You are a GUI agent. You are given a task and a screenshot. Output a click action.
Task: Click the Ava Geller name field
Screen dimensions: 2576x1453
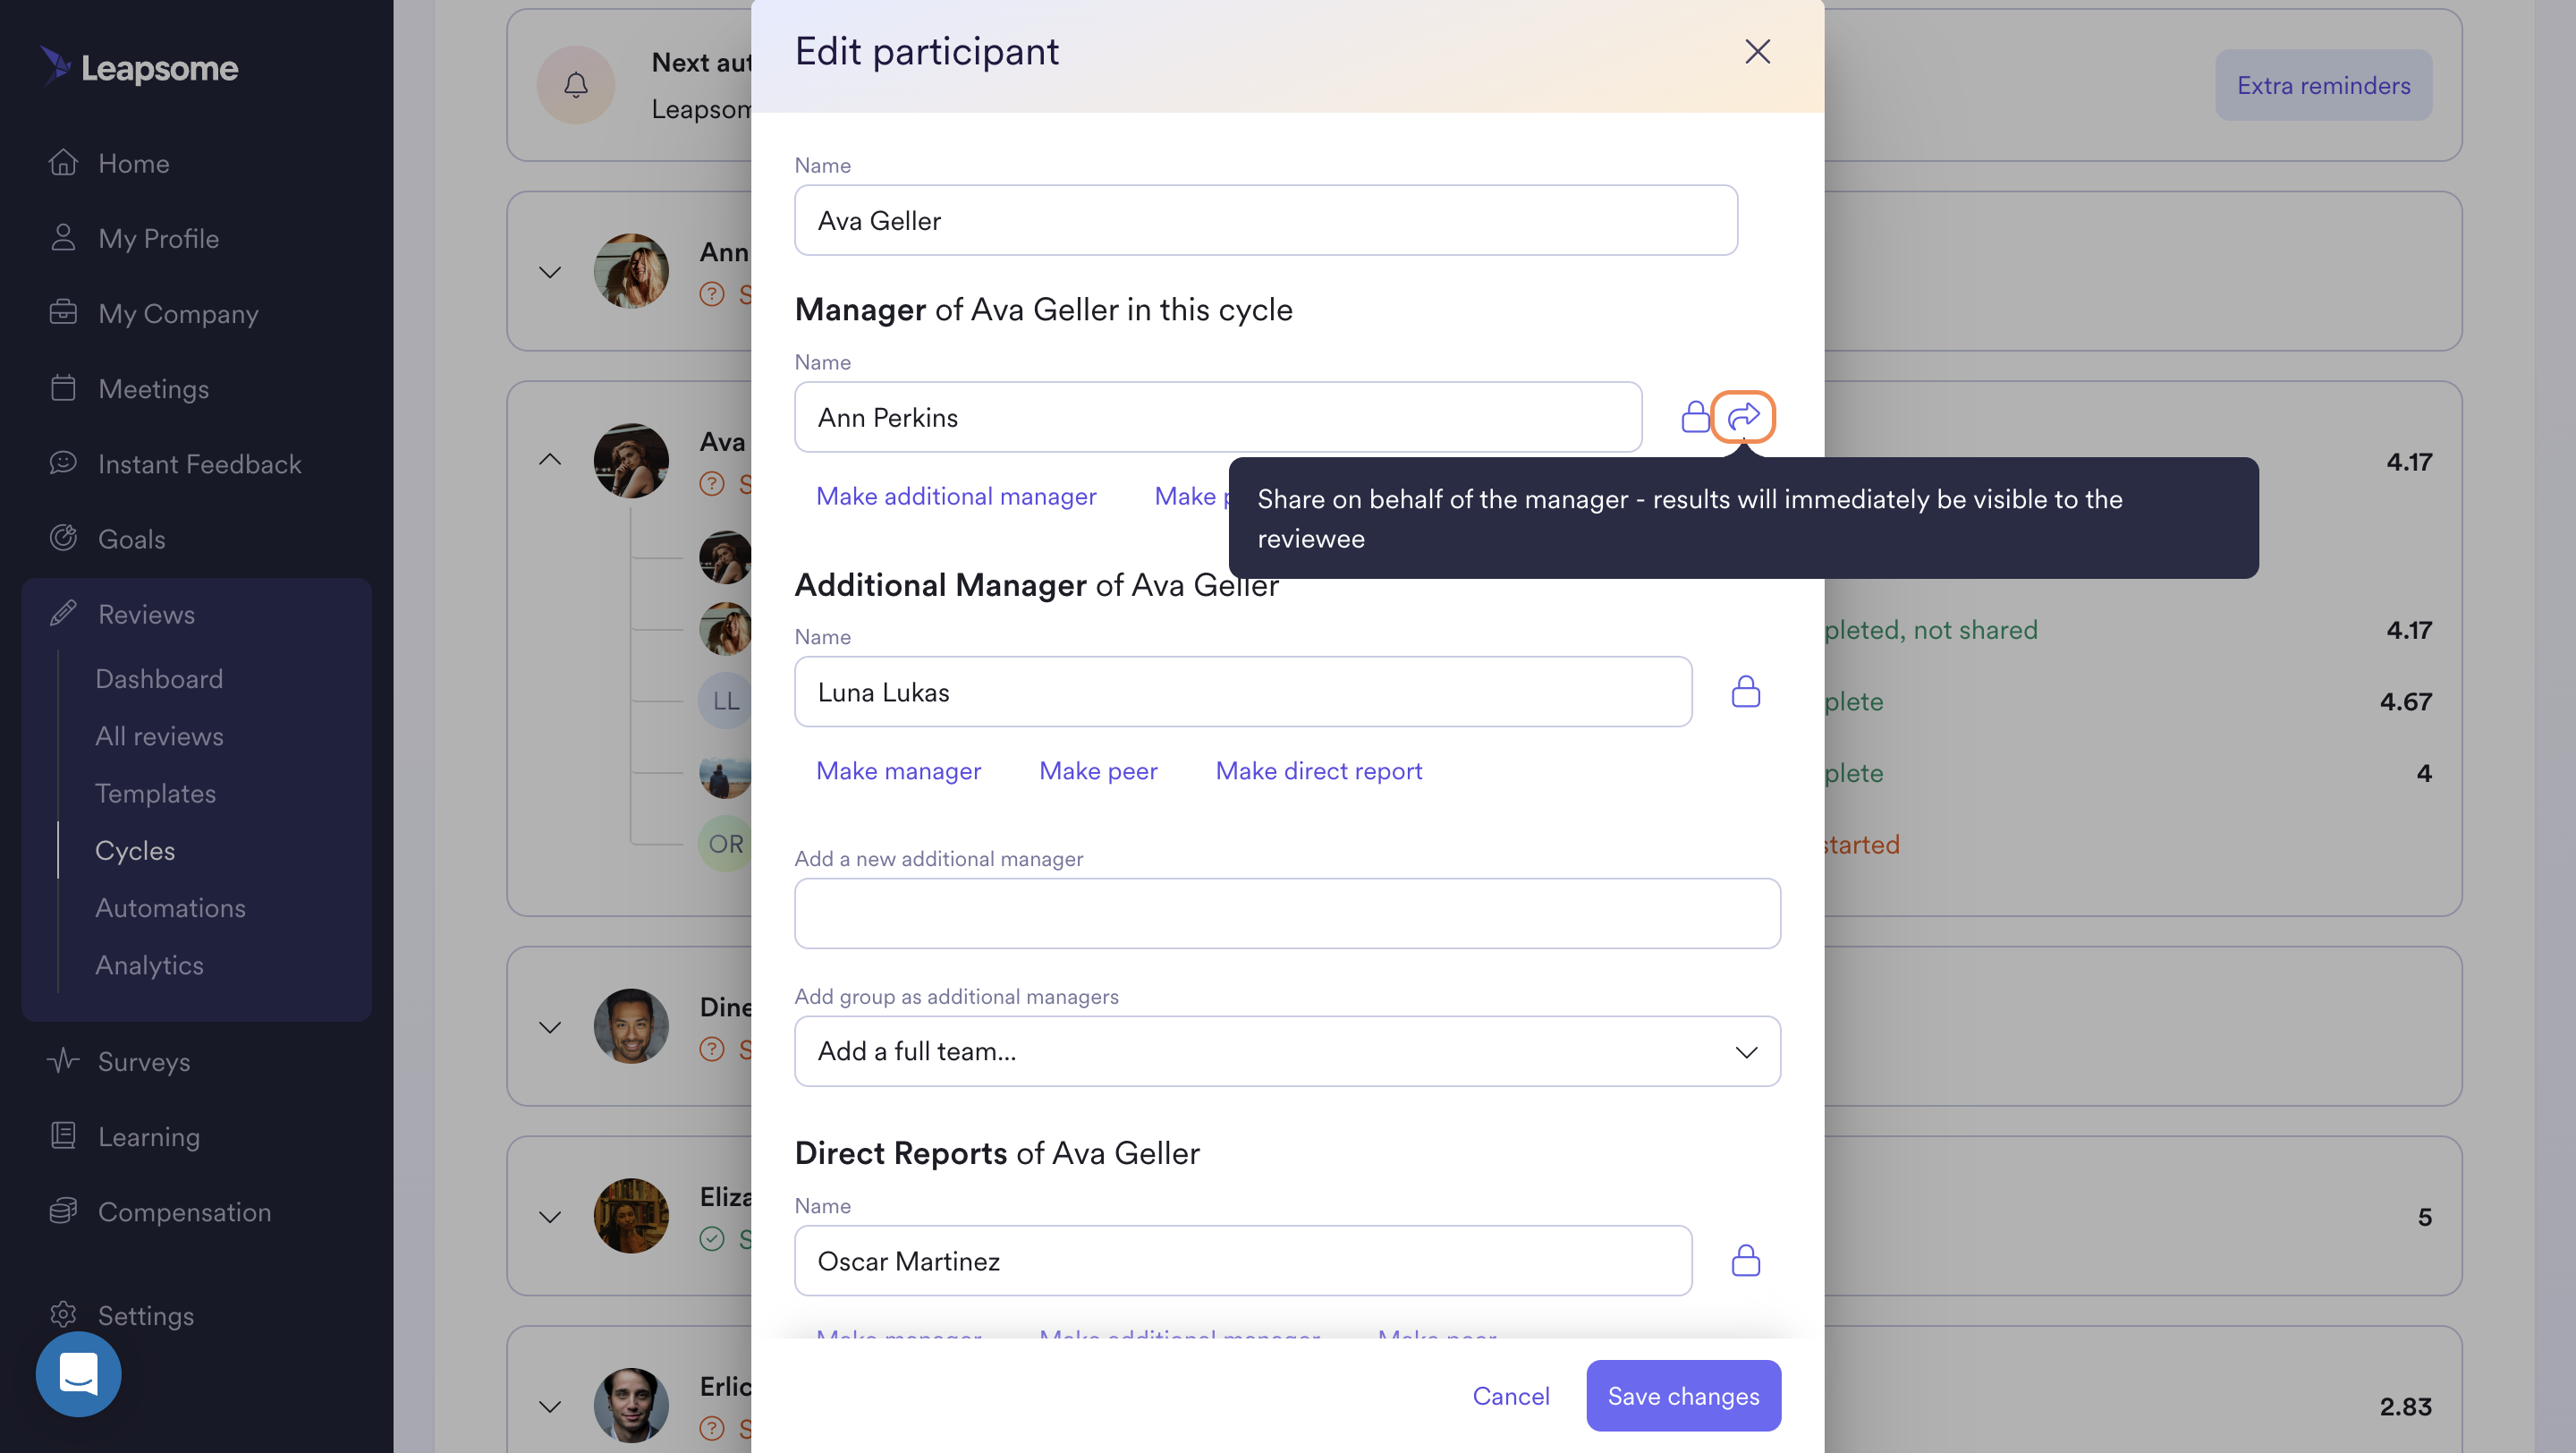1265,220
